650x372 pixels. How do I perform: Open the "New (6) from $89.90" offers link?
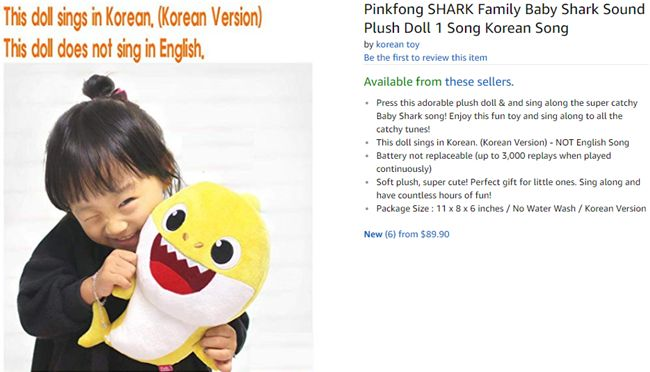coord(406,234)
